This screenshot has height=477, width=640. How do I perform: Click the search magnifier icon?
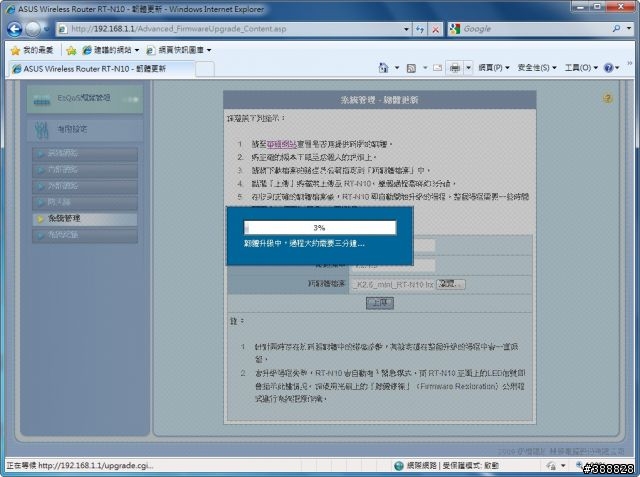(616, 29)
